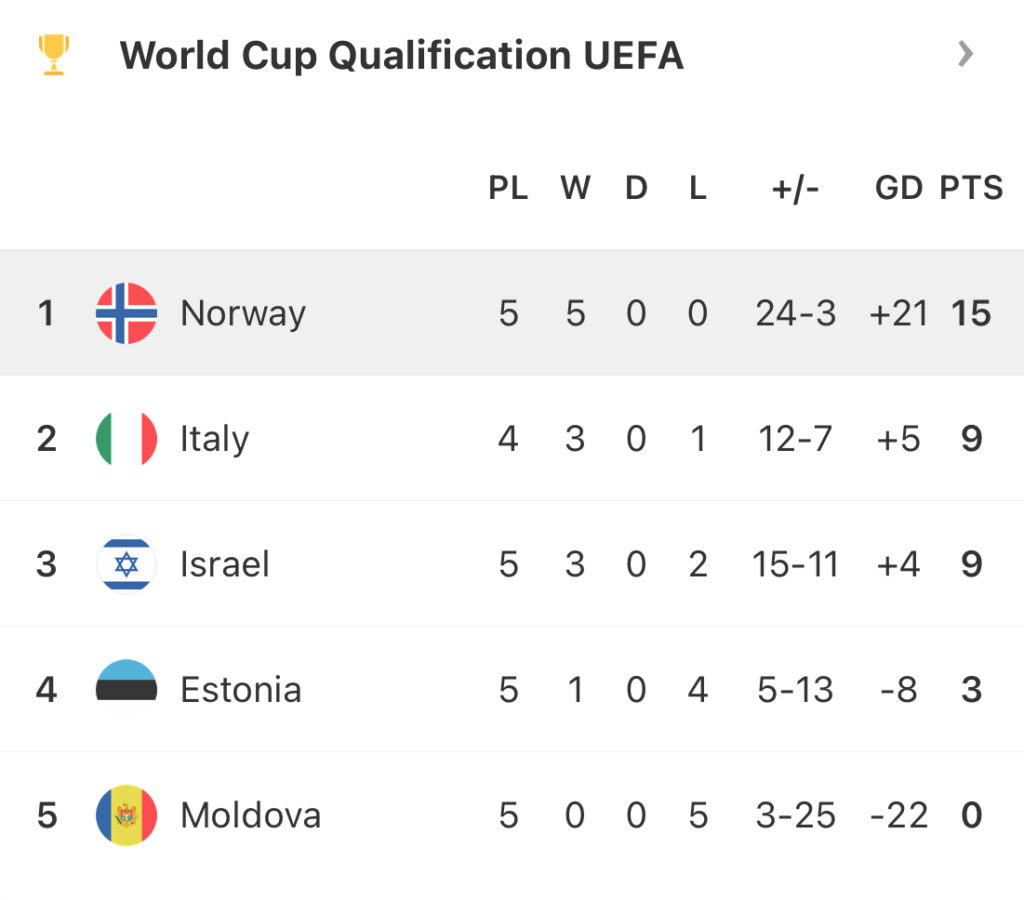Click the GD column header
Viewport: 1024px width, 900px height.
click(898, 188)
